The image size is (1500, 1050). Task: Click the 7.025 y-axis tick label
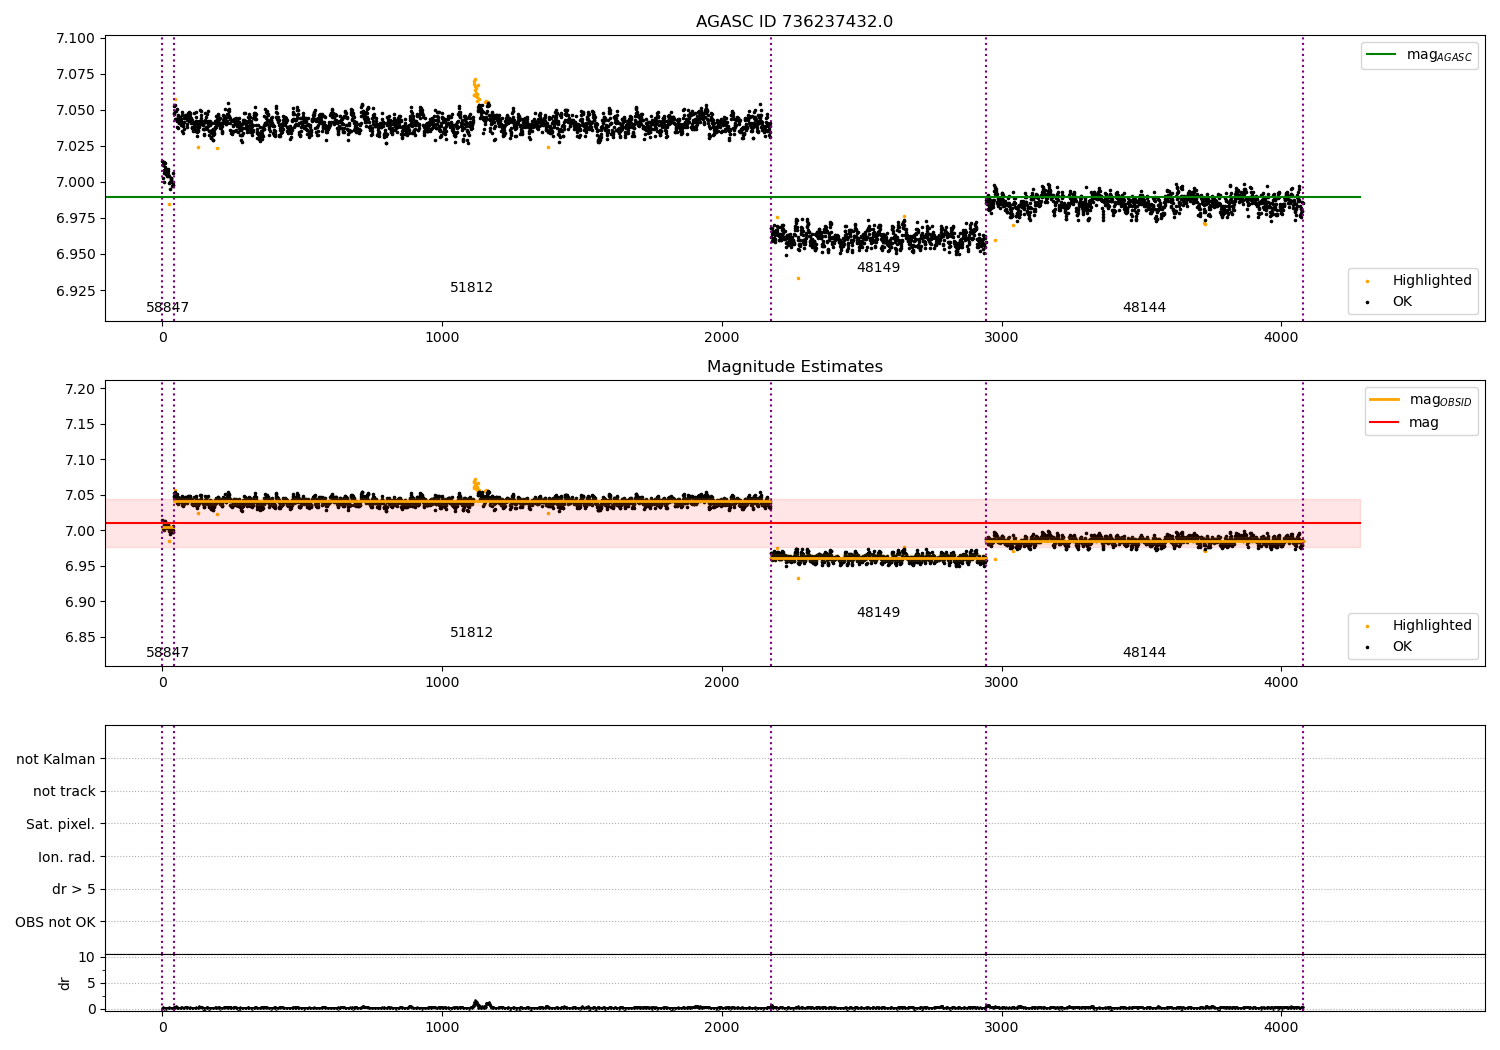(75, 146)
